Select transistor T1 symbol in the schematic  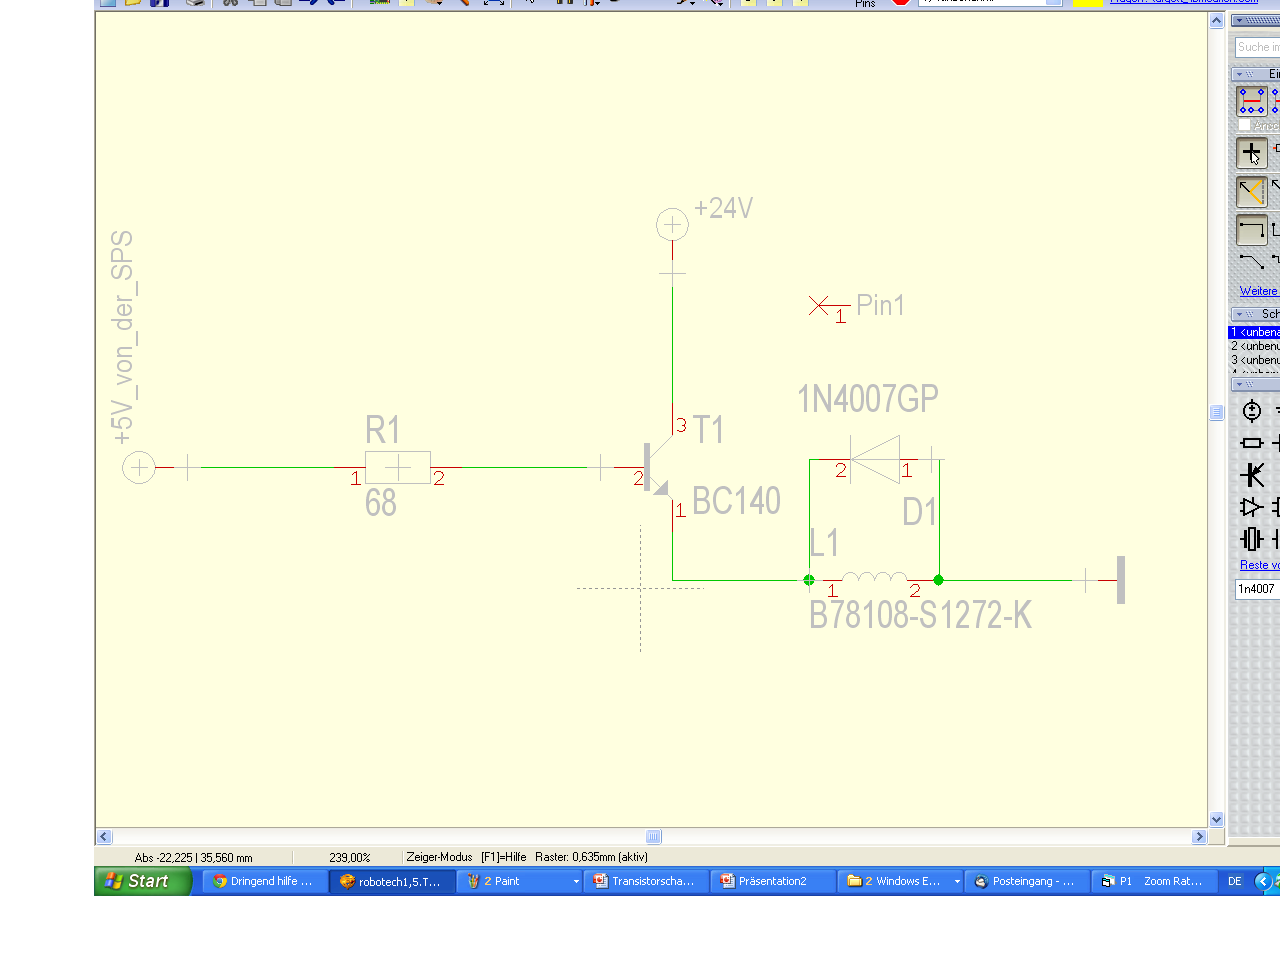[x=658, y=467]
